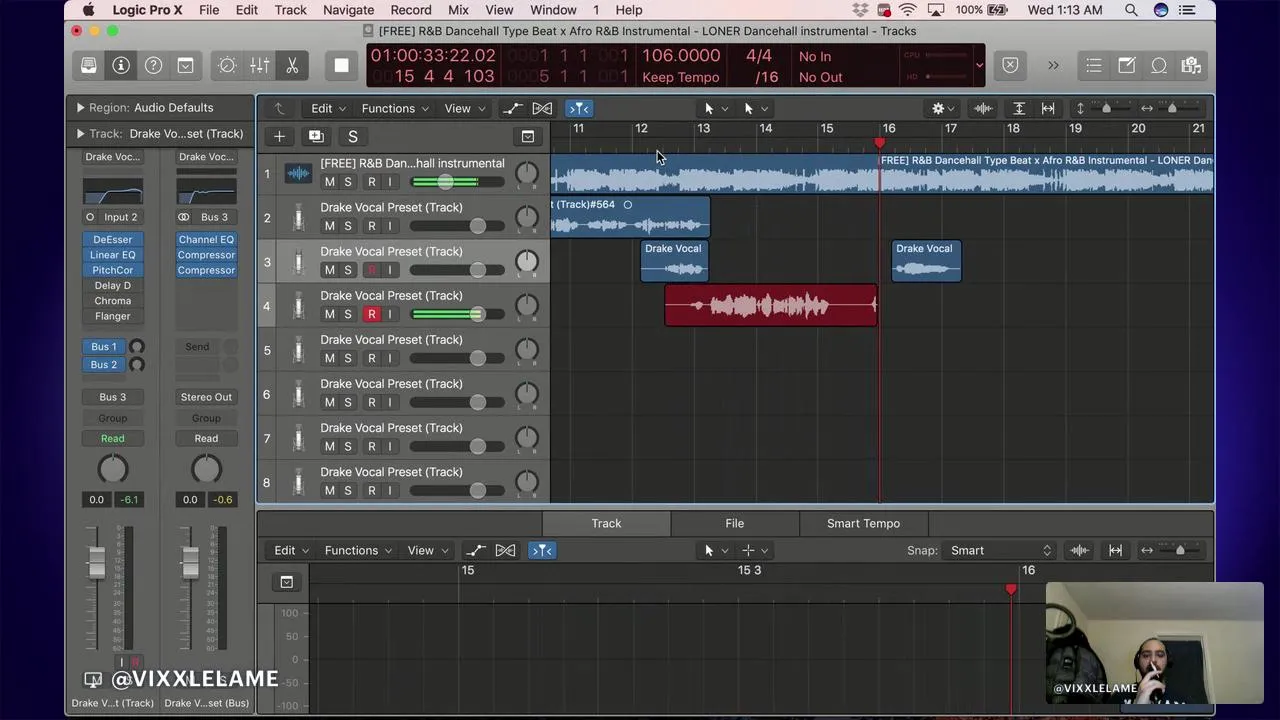Record-enable track 3 Drake Vocal Preset
This screenshot has width=1280, height=720.
371,270
